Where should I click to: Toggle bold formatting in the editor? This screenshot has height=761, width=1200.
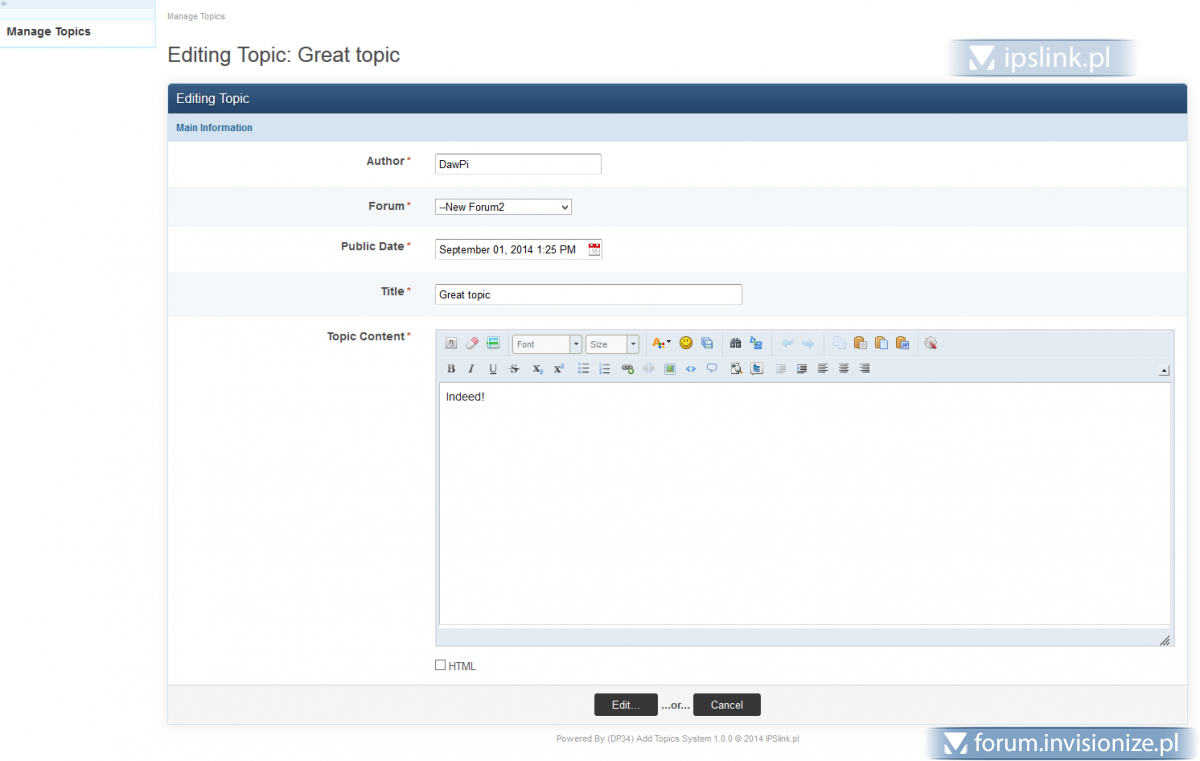(451, 369)
